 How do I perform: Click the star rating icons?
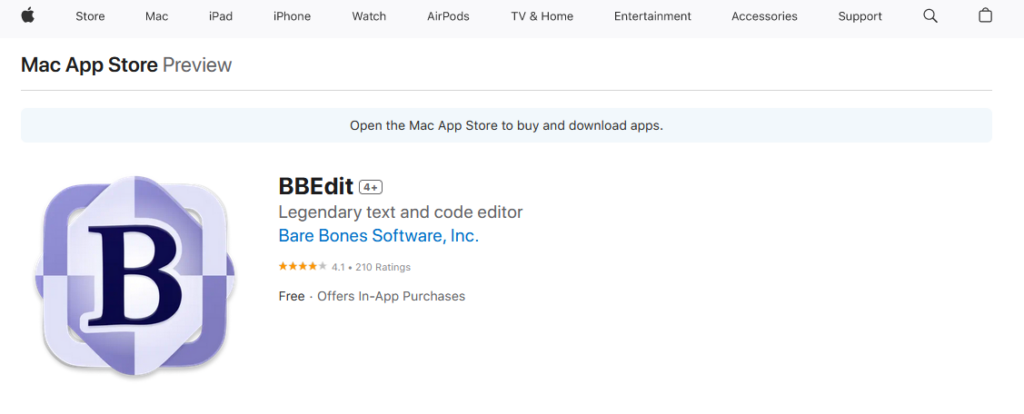[302, 266]
